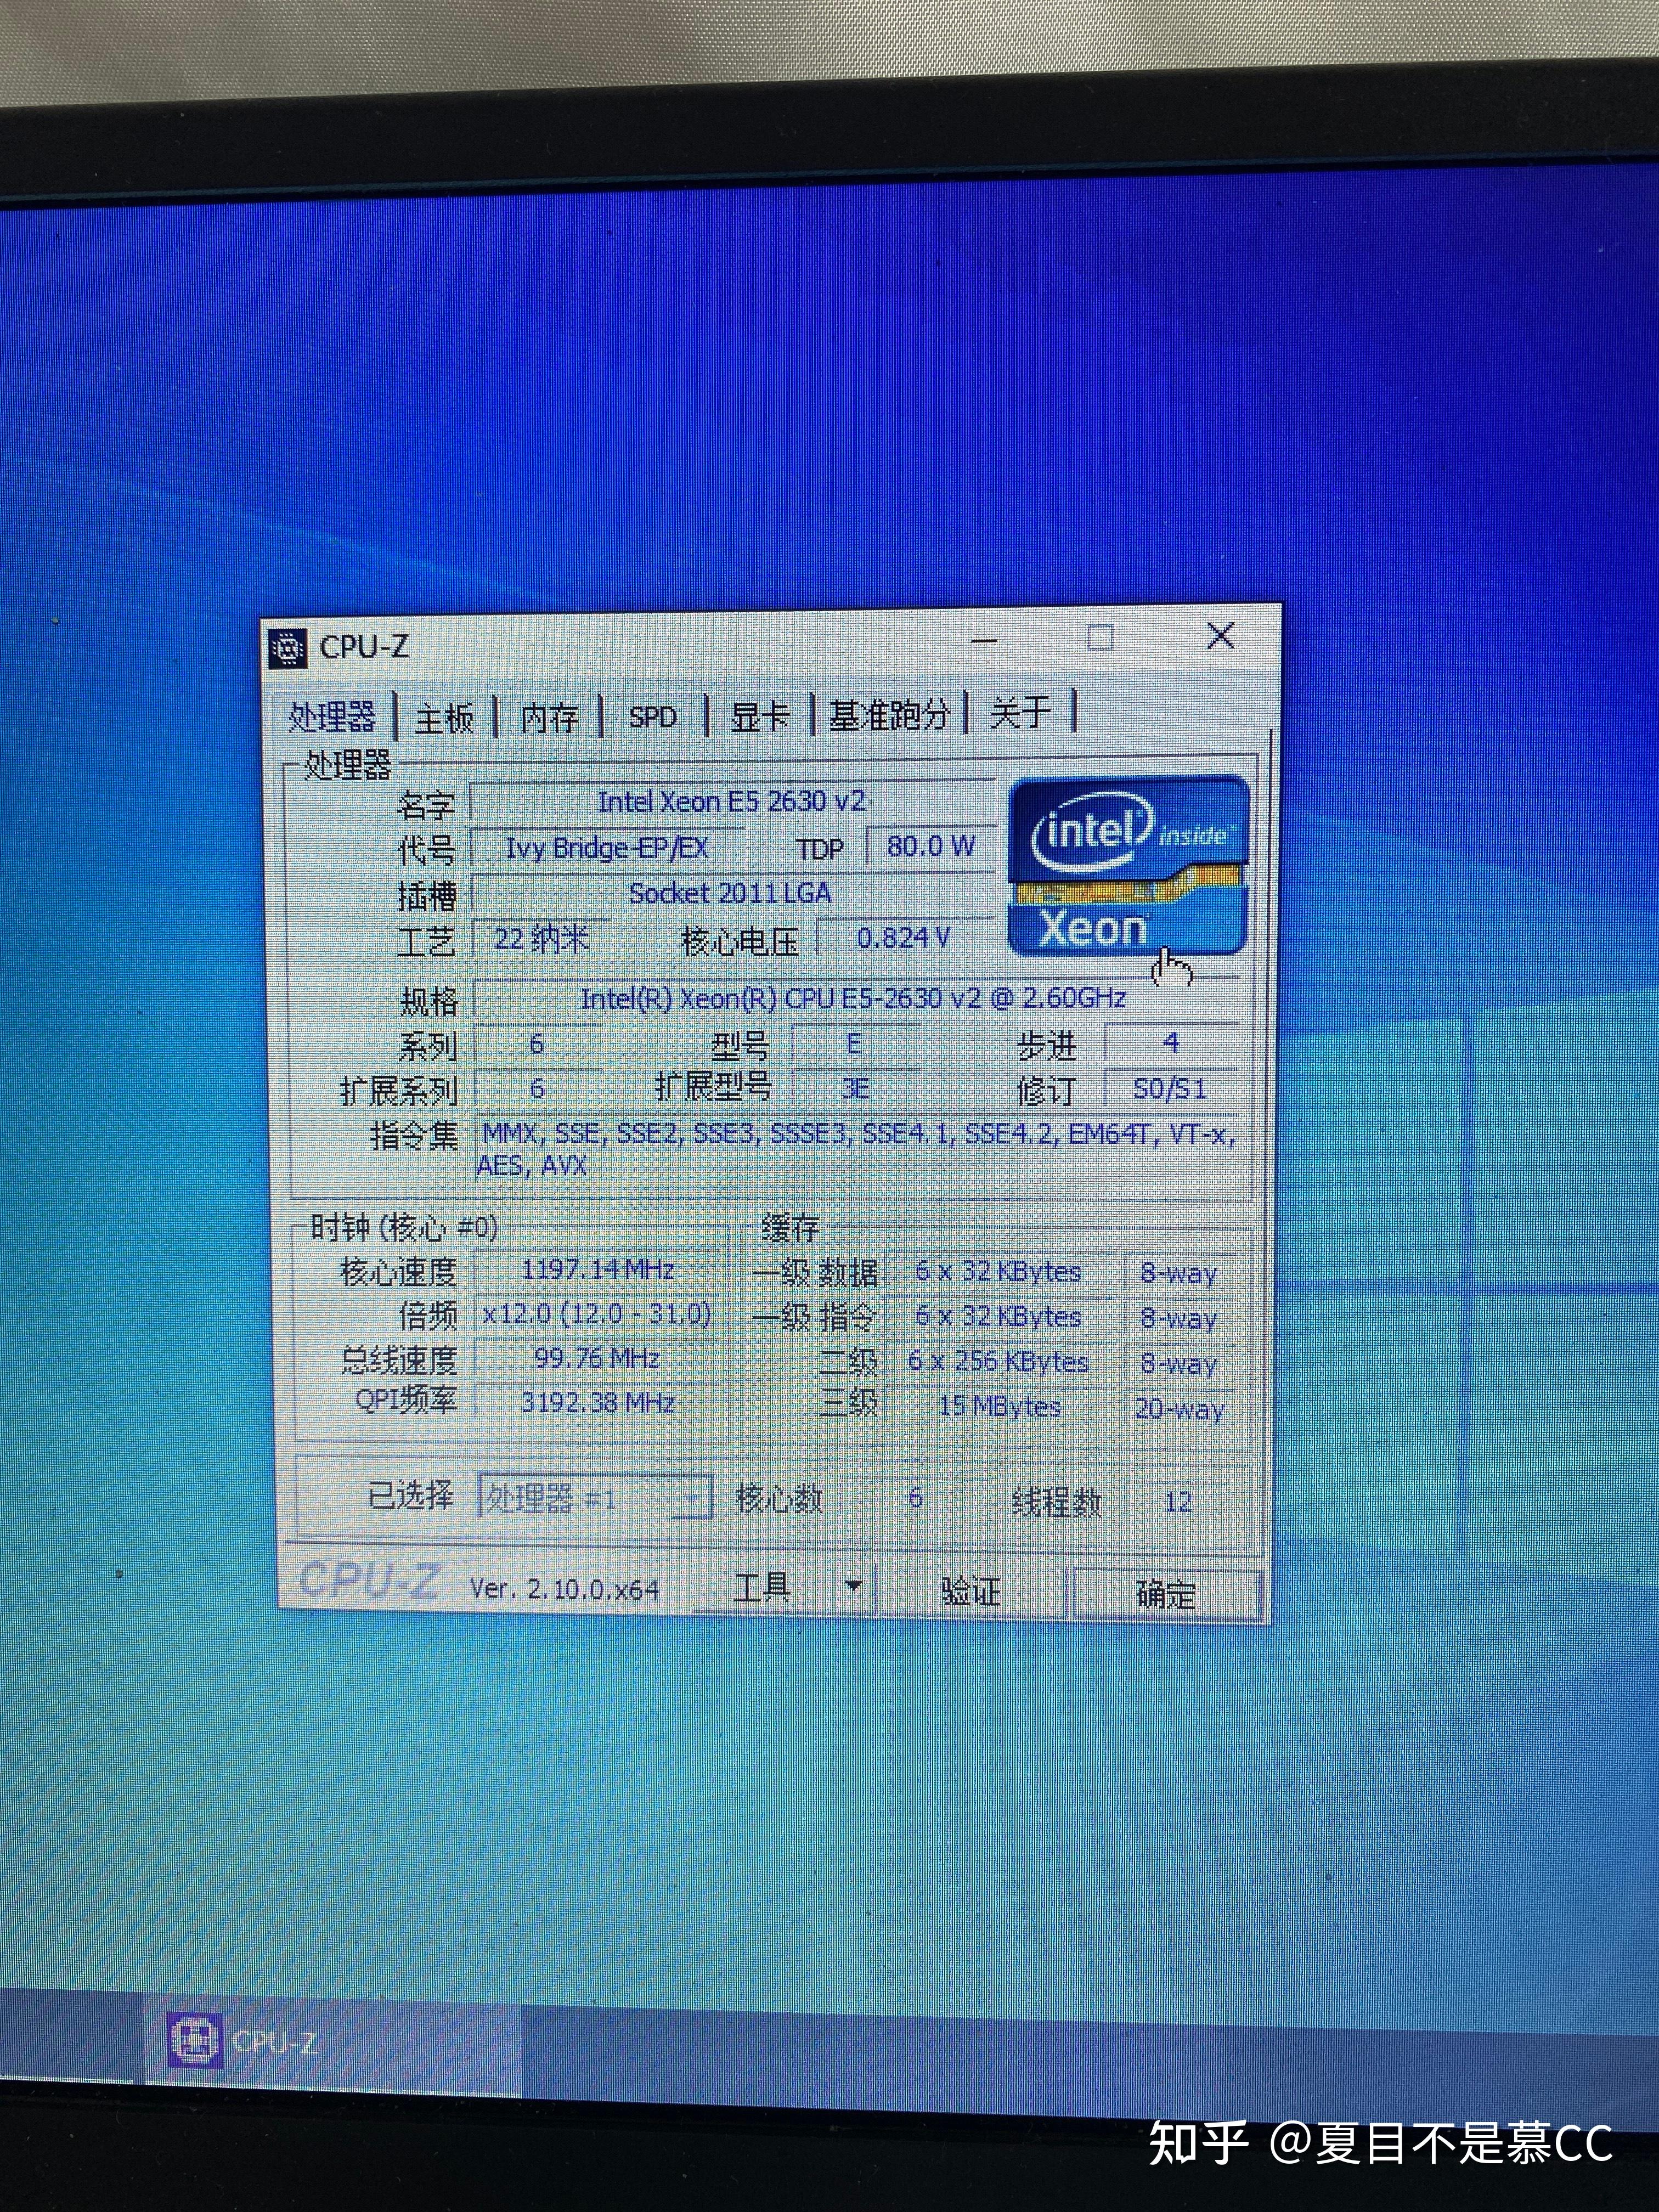Maximize the CPU-Z window
Image resolution: width=1659 pixels, height=2212 pixels.
coord(1100,637)
